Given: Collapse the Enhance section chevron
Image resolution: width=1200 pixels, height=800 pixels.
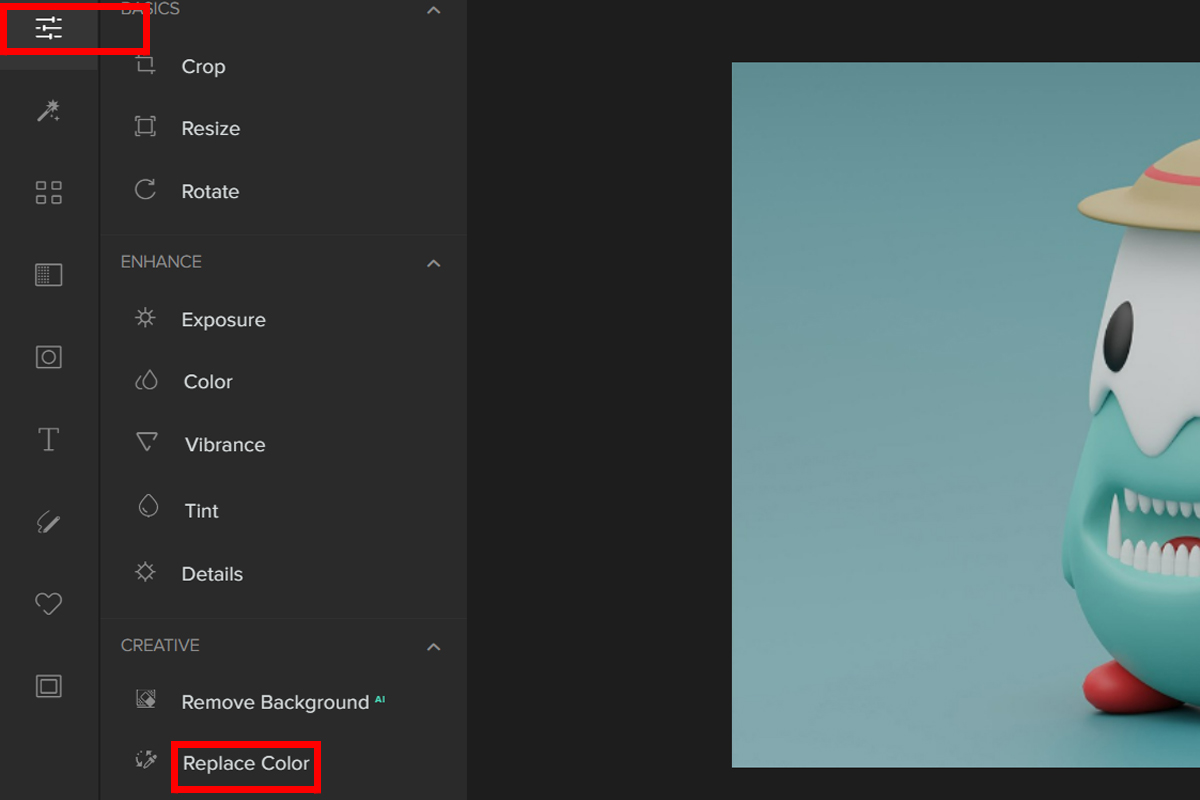Looking at the screenshot, I should pos(433,263).
